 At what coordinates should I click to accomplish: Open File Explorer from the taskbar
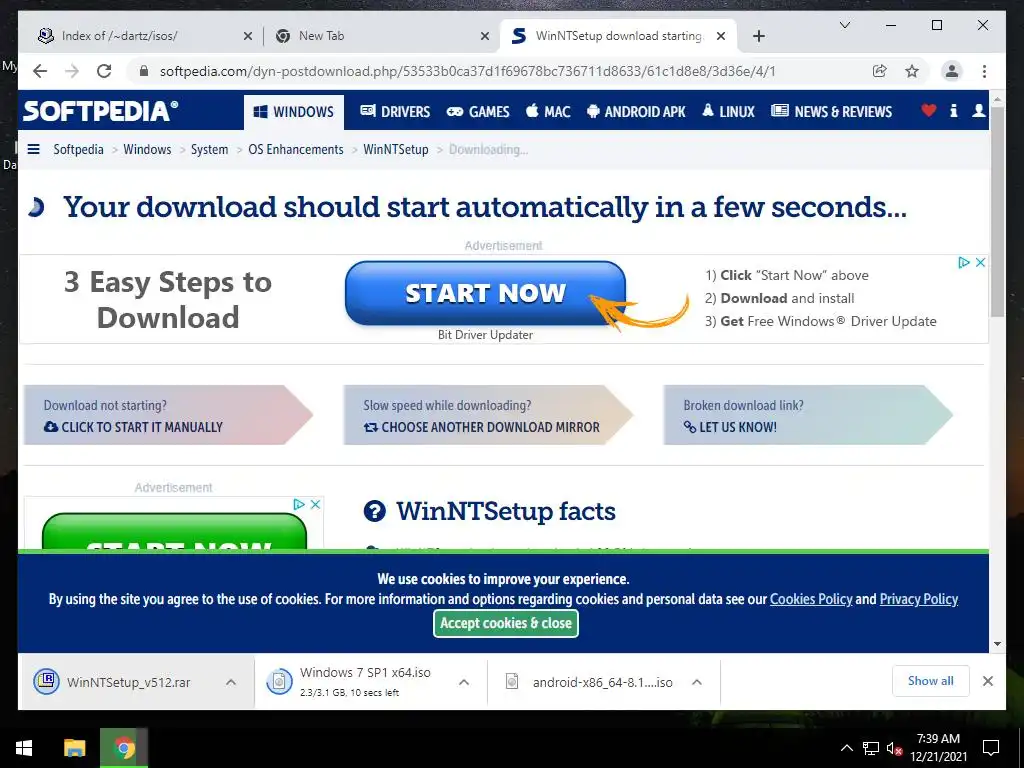click(74, 748)
